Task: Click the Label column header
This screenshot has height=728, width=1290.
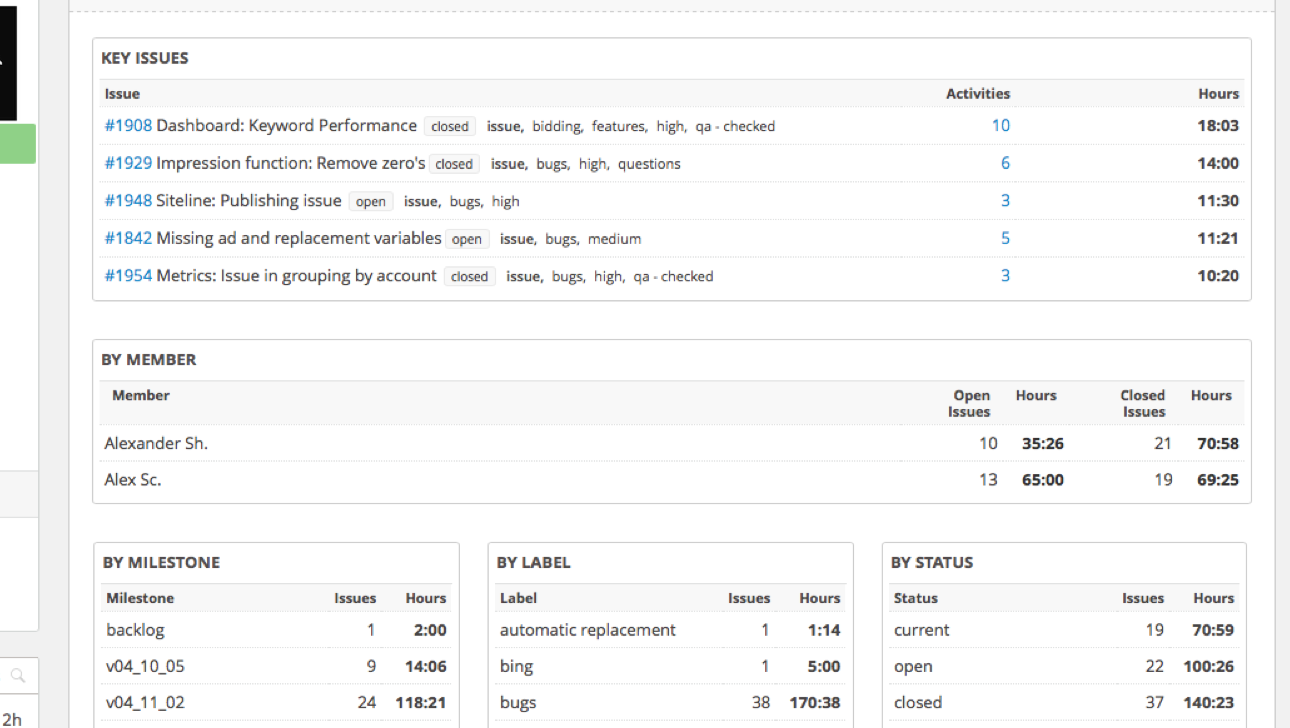Action: (518, 598)
